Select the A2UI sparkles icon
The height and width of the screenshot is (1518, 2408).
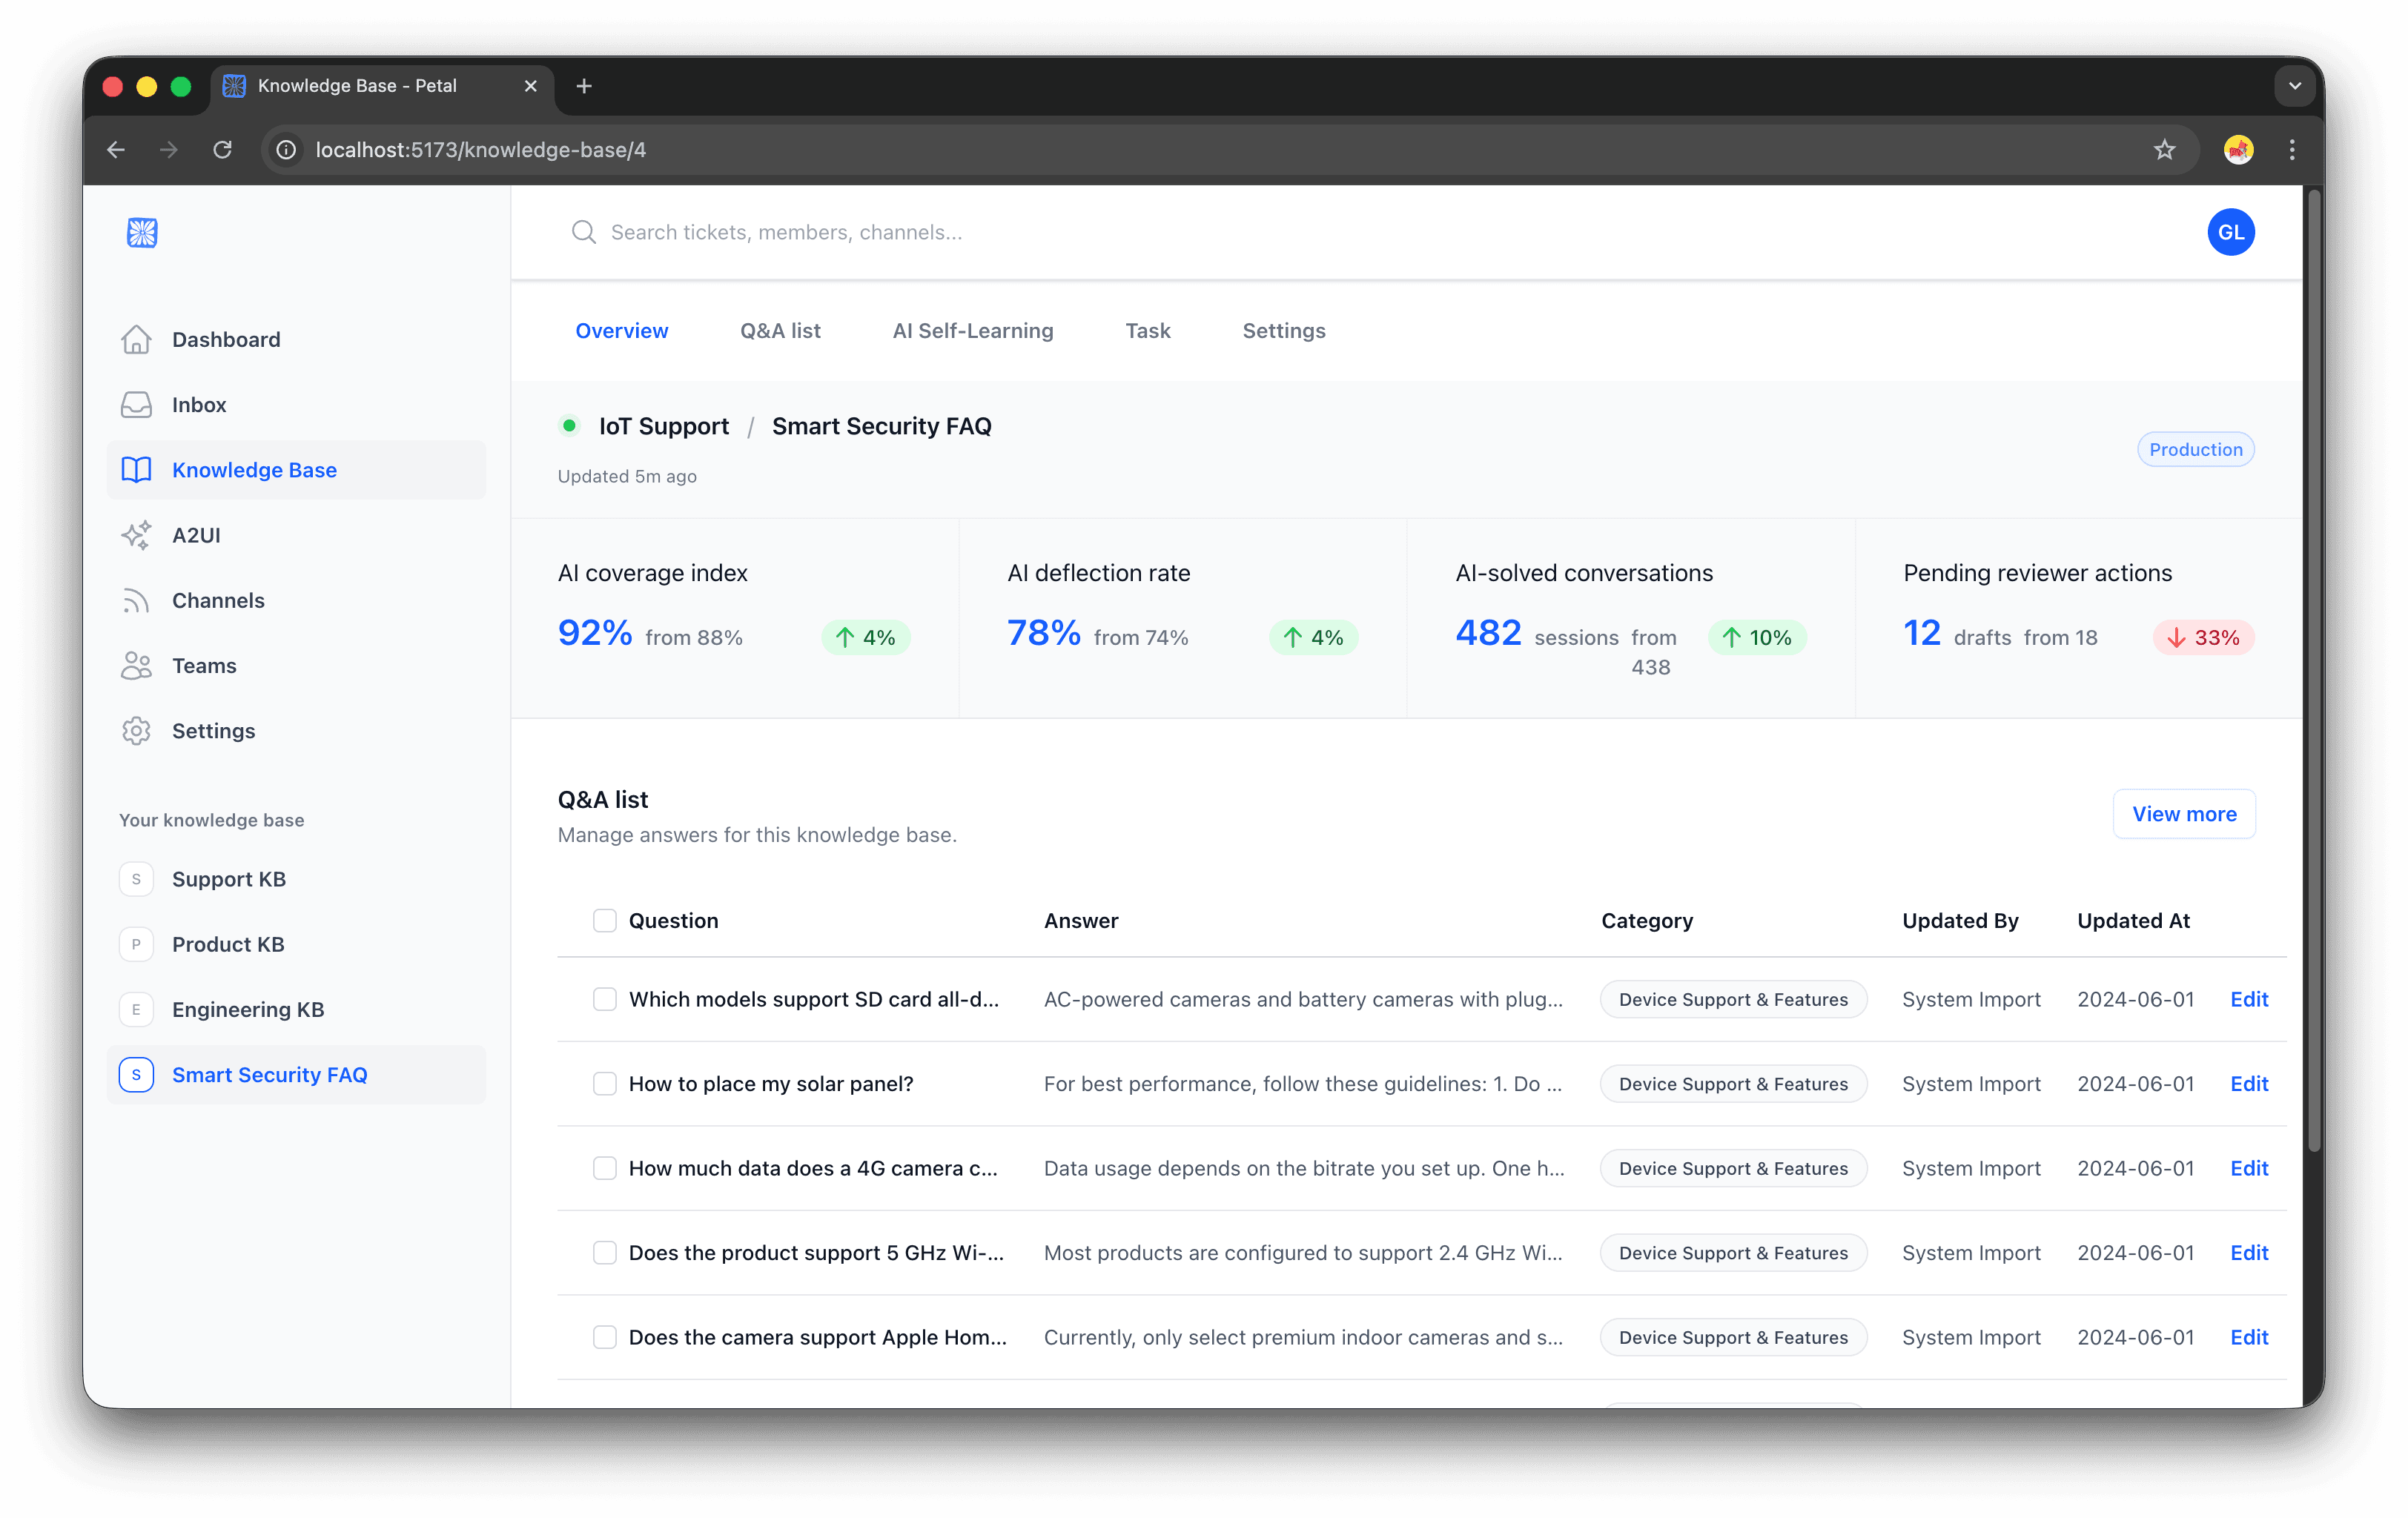pos(137,535)
